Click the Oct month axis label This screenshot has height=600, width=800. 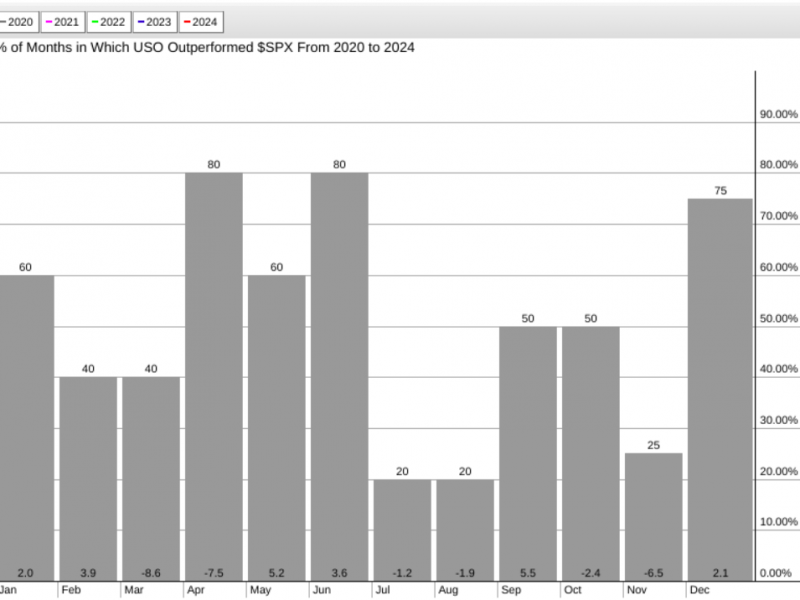click(x=572, y=590)
